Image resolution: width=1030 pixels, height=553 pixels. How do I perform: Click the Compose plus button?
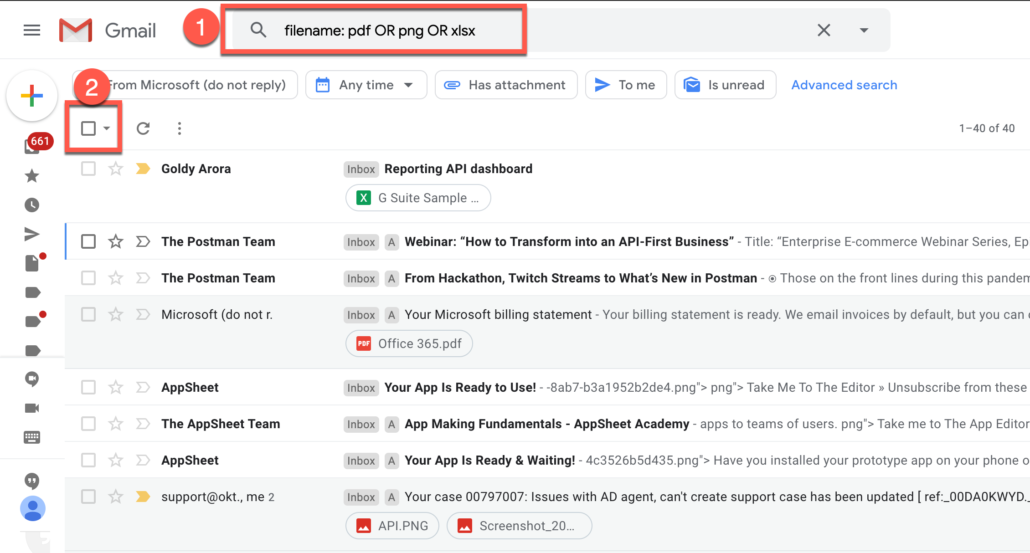tap(32, 96)
